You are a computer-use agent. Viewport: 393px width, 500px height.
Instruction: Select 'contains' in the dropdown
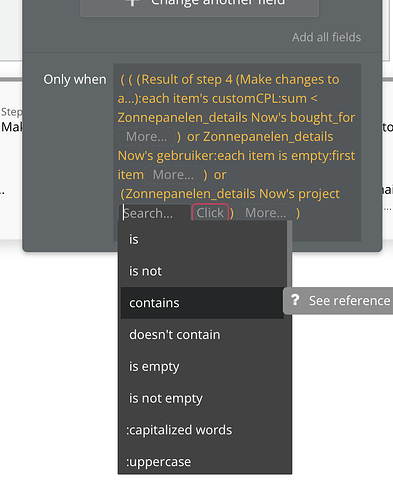(202, 303)
